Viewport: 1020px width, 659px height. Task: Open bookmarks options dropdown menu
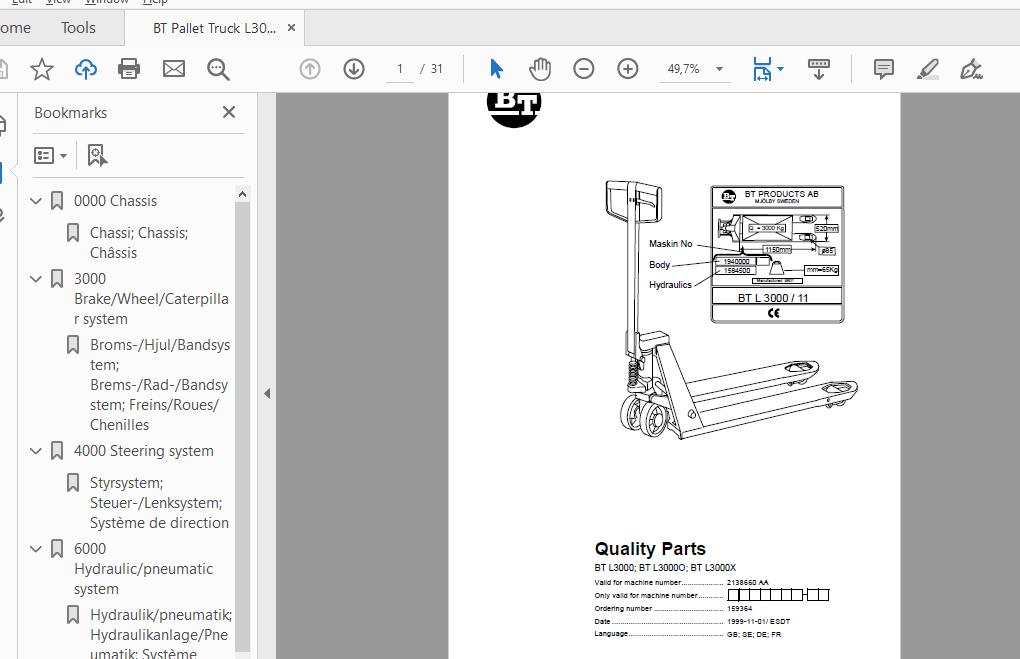50,155
